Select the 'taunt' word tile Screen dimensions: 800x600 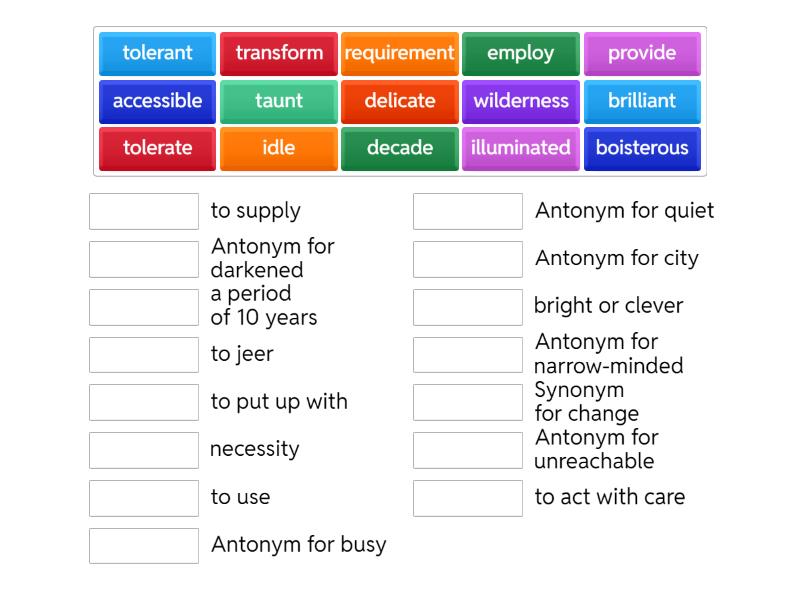click(x=279, y=101)
